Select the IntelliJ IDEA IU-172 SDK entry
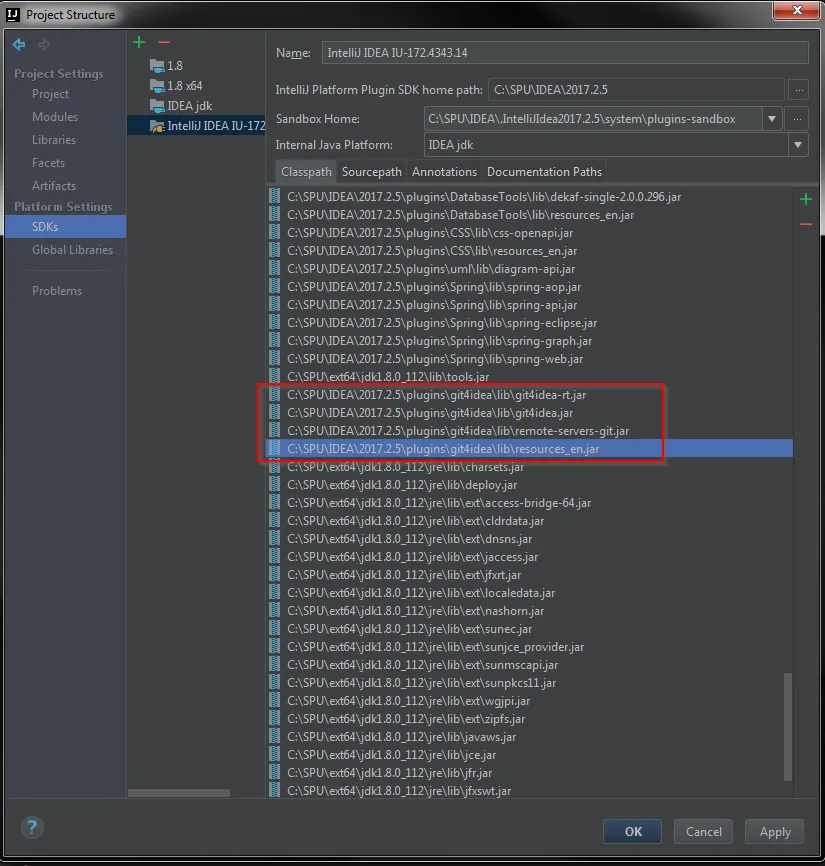The height and width of the screenshot is (866, 825). click(196, 125)
